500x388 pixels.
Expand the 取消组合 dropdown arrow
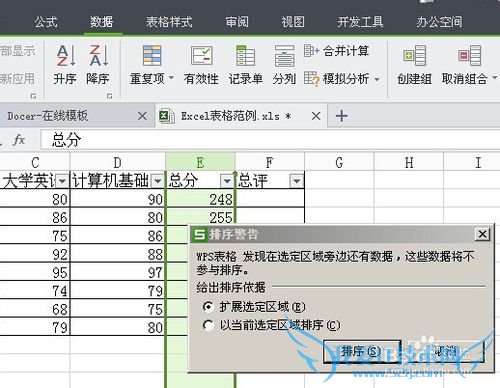(x=495, y=78)
